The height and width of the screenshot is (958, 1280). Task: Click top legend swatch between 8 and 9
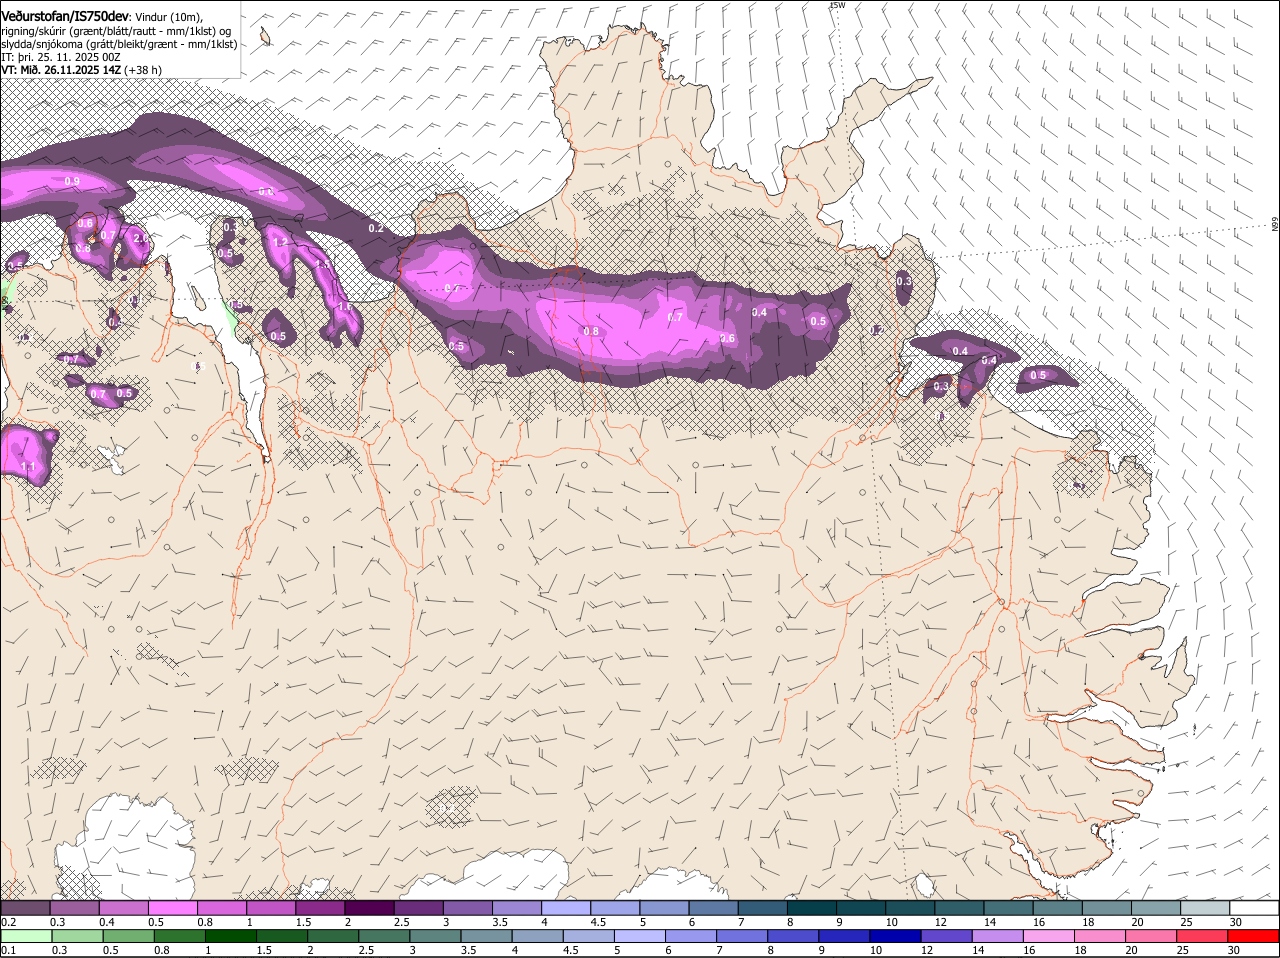(x=812, y=908)
